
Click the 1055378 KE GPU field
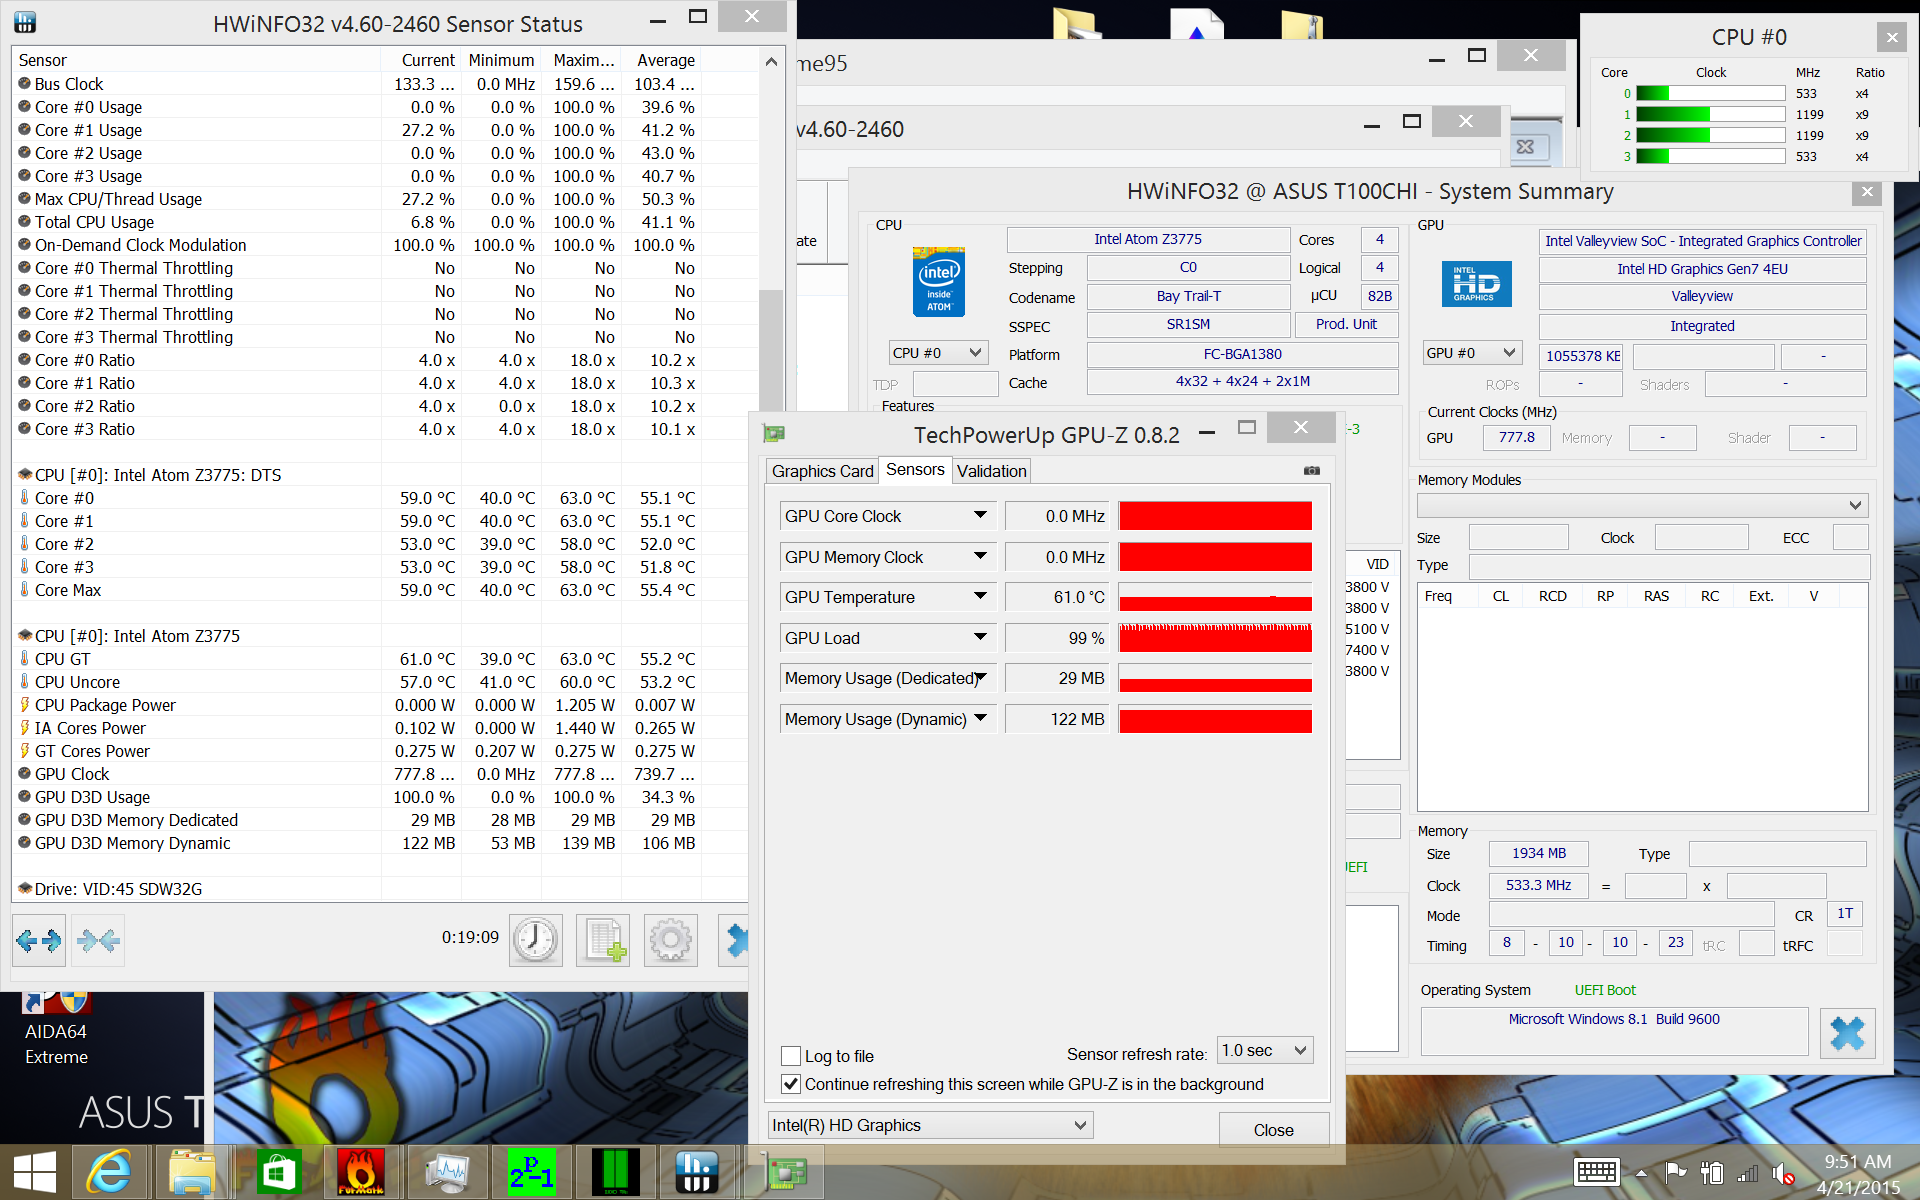tap(1583, 356)
